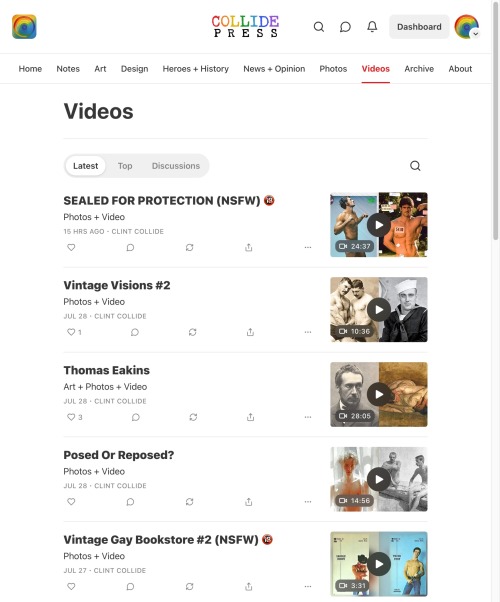The height and width of the screenshot is (602, 500).
Task: Play the 10:36 video thumbnail
Action: (x=379, y=309)
